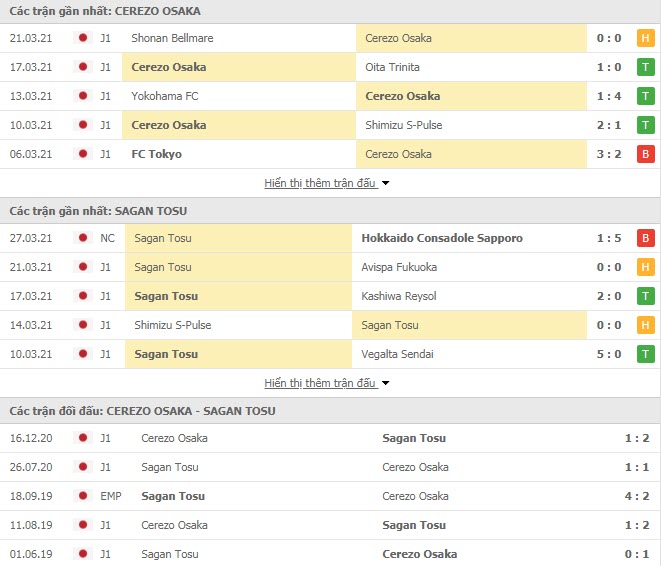The width and height of the screenshot is (661, 566).
Task: Expand more matches under Cerezo Osaka section
Action: pyautogui.click(x=320, y=183)
